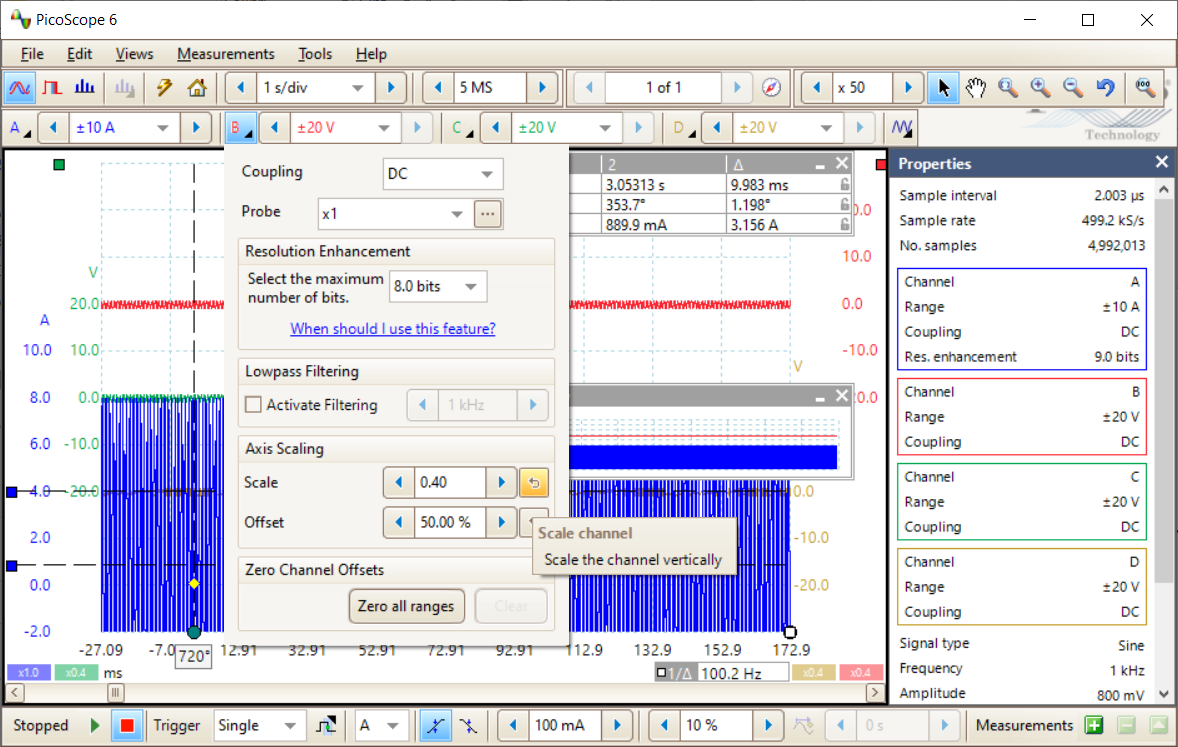Image resolution: width=1178 pixels, height=747 pixels.
Task: Open advanced trigger settings icon
Action: [327, 725]
